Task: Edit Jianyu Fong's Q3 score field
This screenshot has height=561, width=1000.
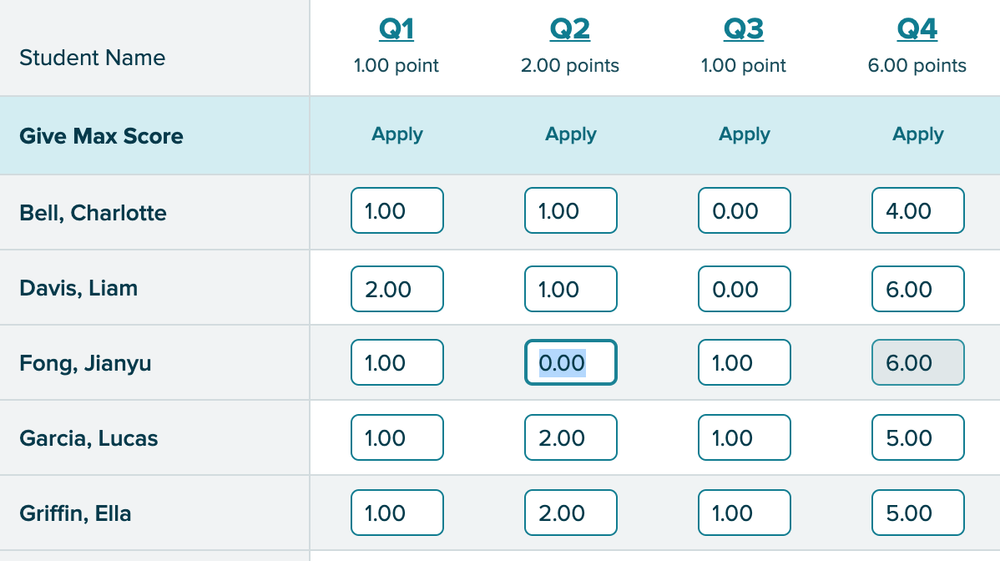Action: pyautogui.click(x=744, y=363)
